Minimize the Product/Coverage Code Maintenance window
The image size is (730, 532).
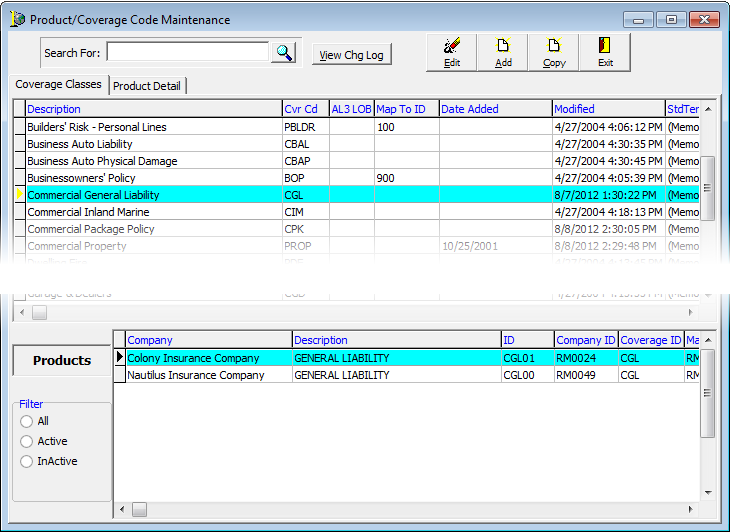click(x=639, y=20)
